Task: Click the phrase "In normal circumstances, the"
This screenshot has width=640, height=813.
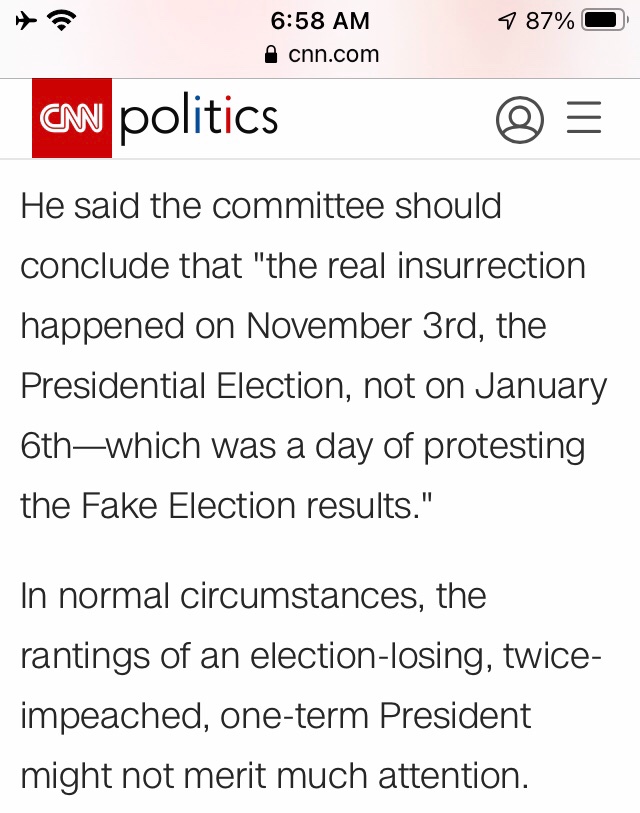Action: tap(253, 596)
